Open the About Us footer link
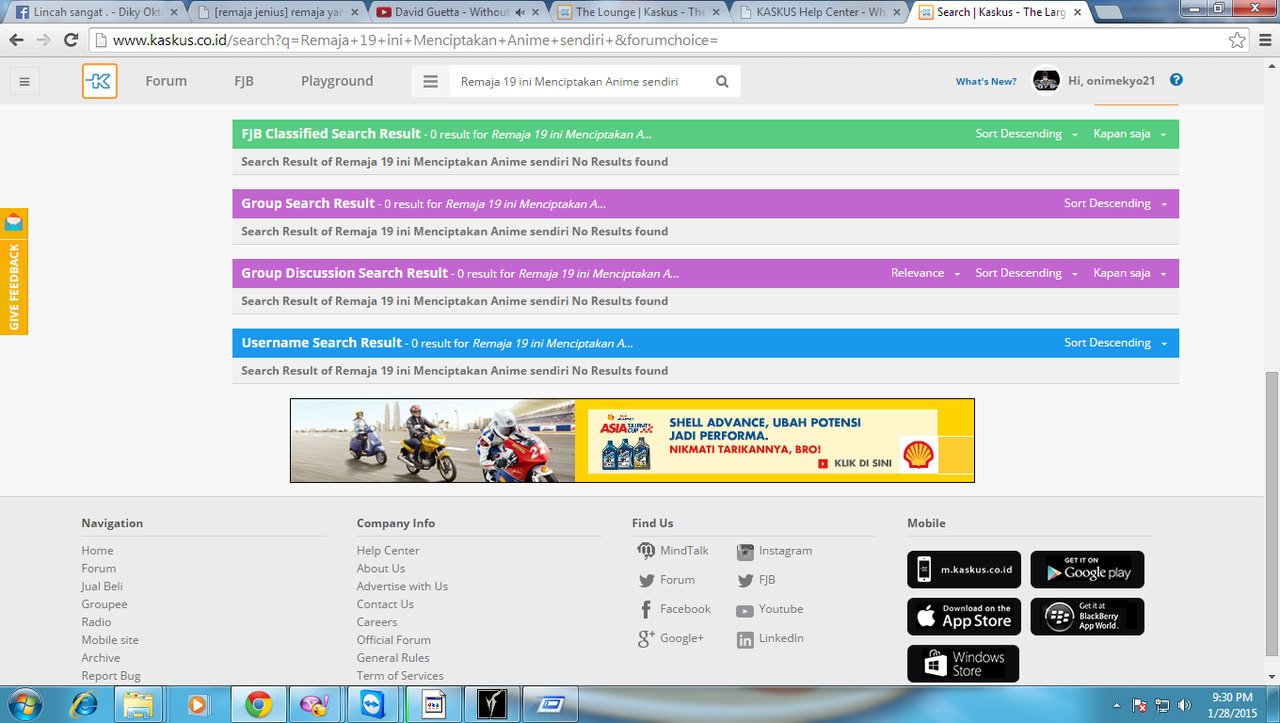Image resolution: width=1280 pixels, height=723 pixels. [x=381, y=569]
